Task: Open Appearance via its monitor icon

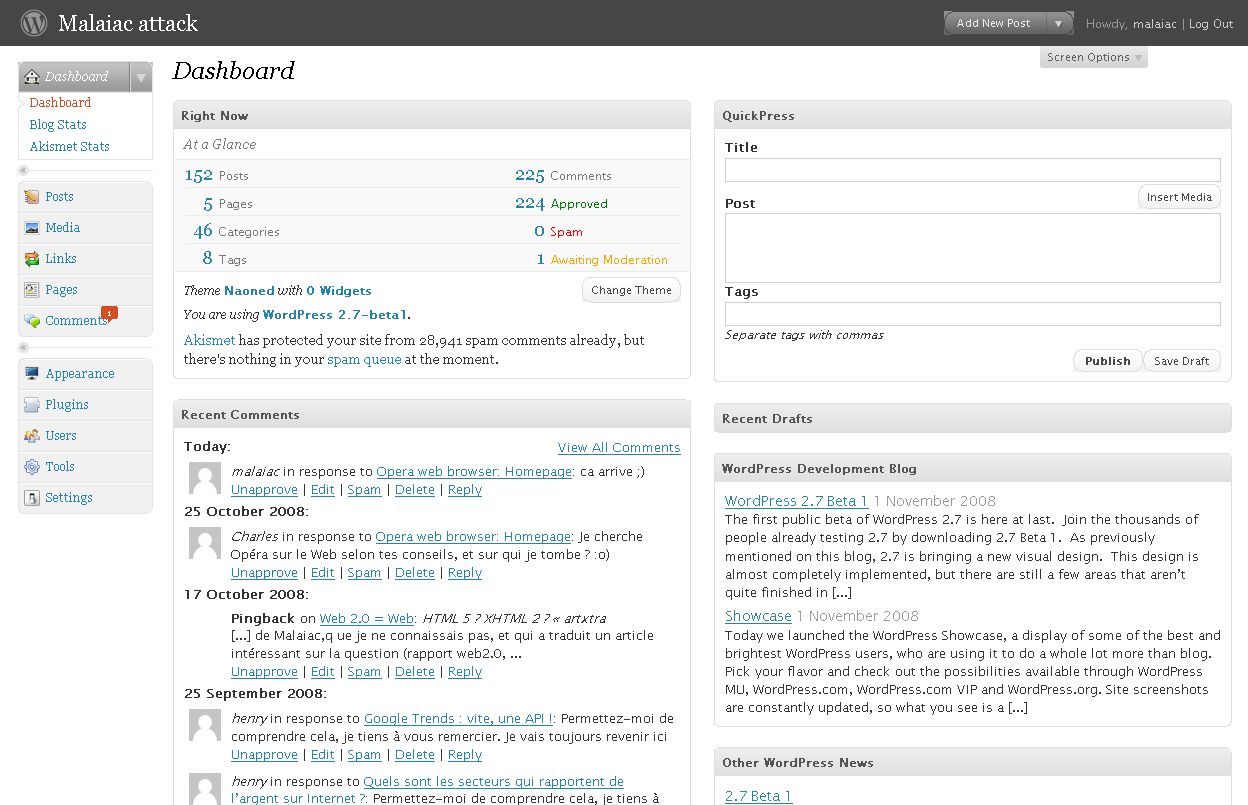Action: pos(32,374)
